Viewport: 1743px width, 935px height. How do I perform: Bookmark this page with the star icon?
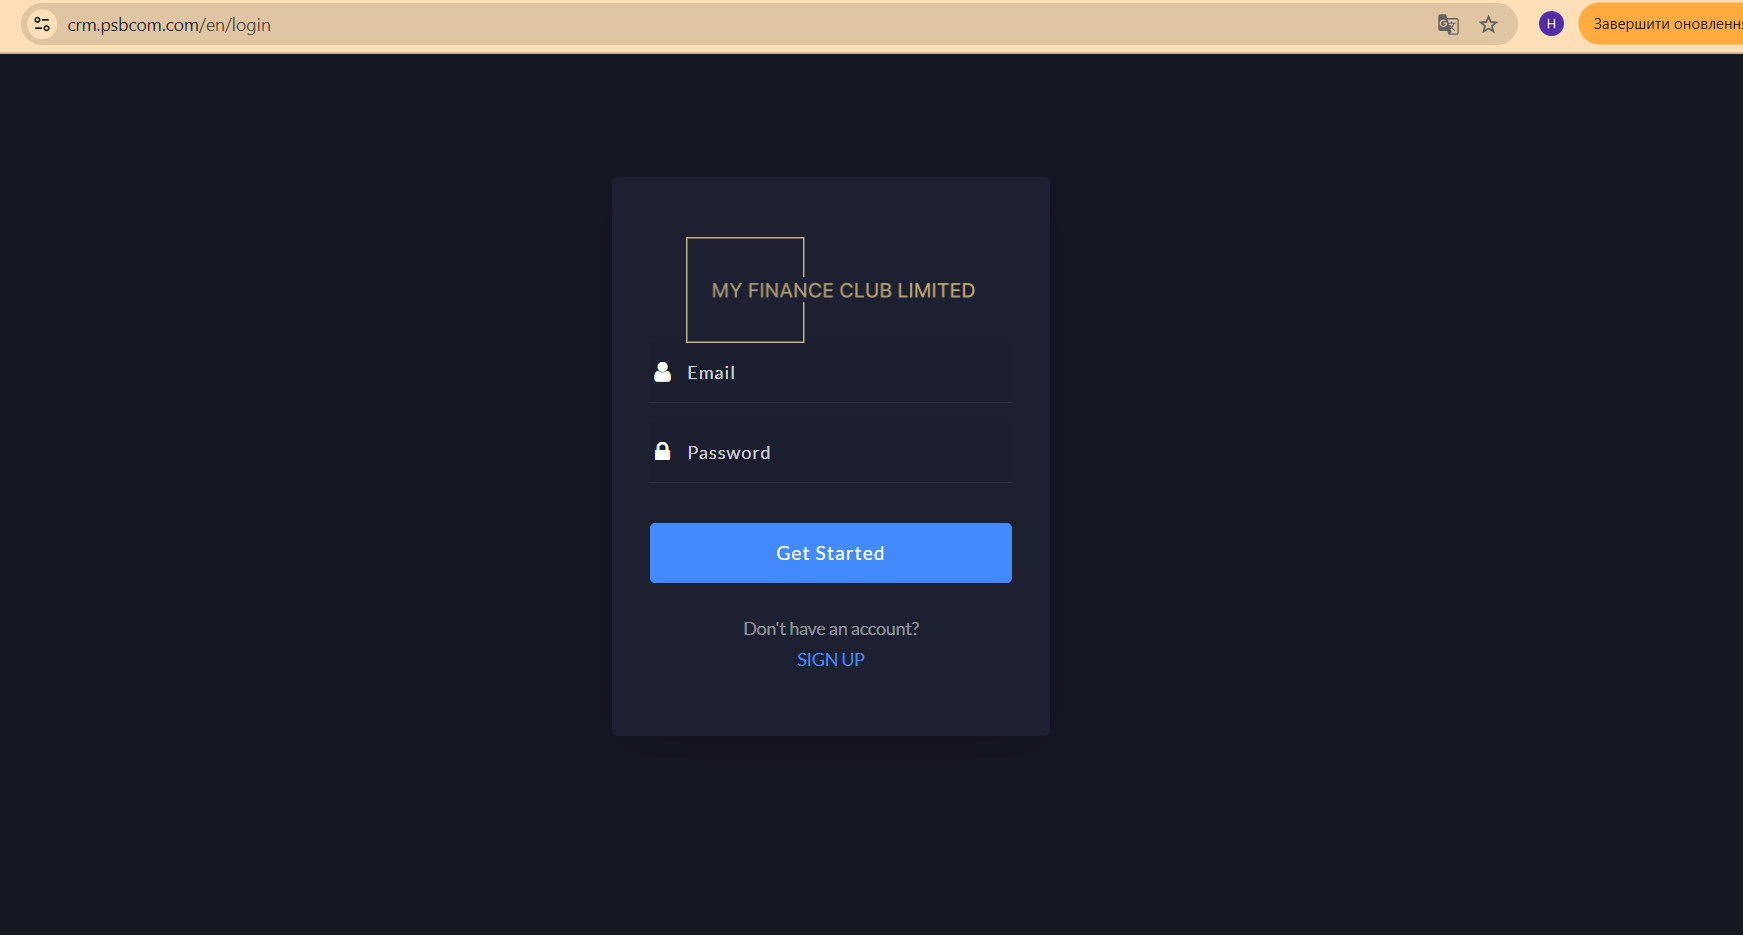tap(1489, 24)
